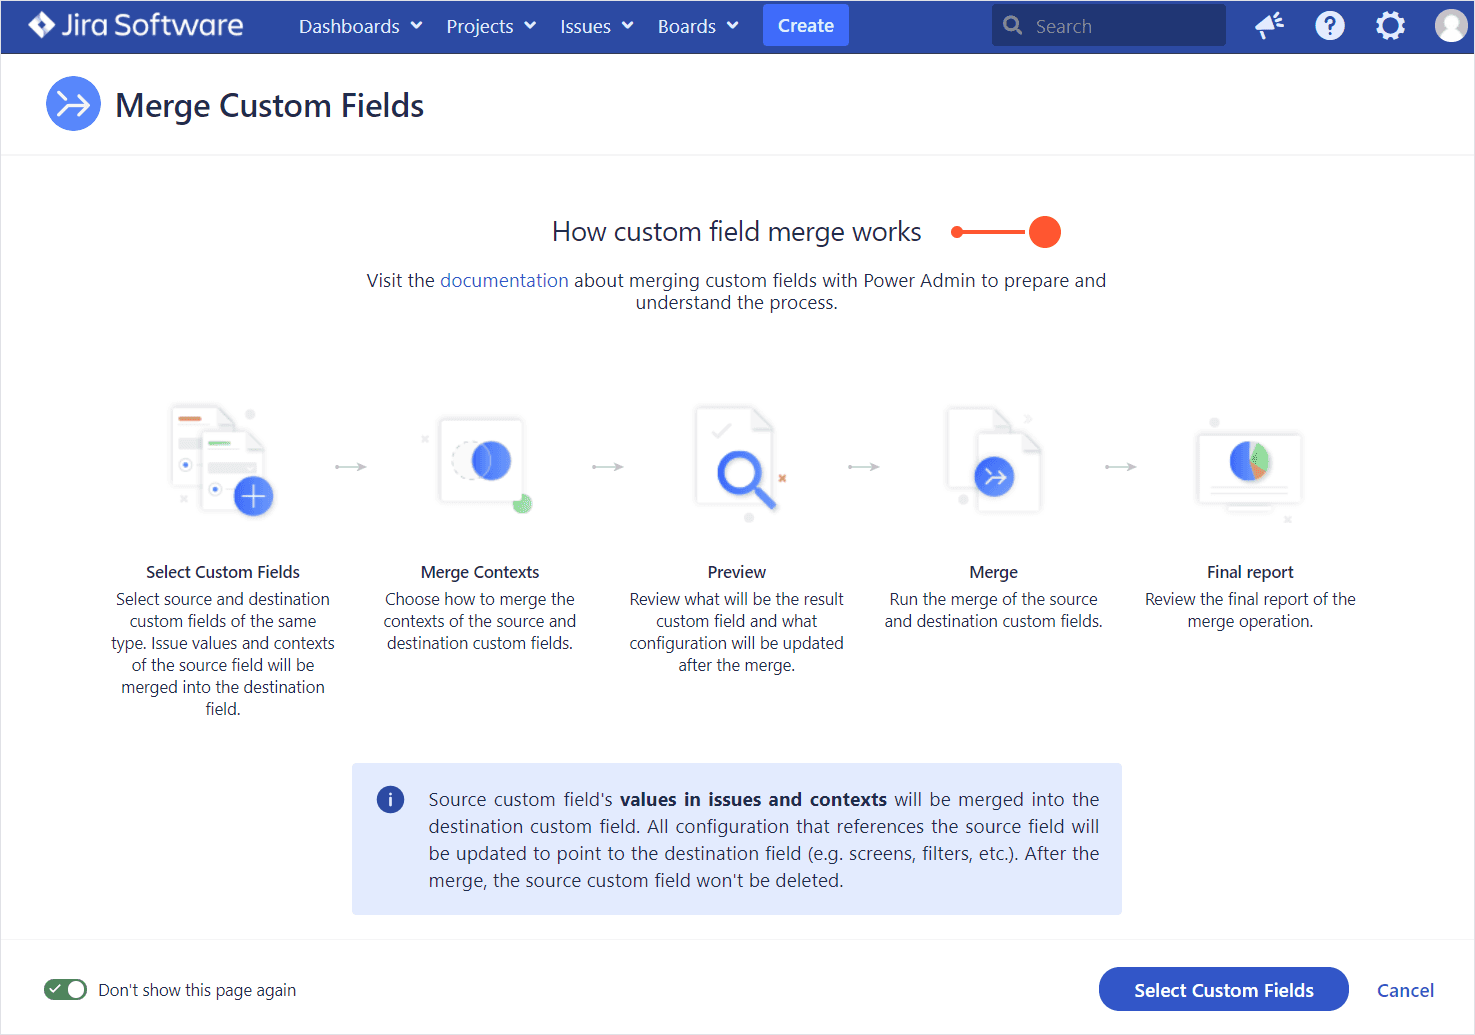The height and width of the screenshot is (1035, 1475).
Task: Click the Select Custom Fields button
Action: click(x=1224, y=989)
